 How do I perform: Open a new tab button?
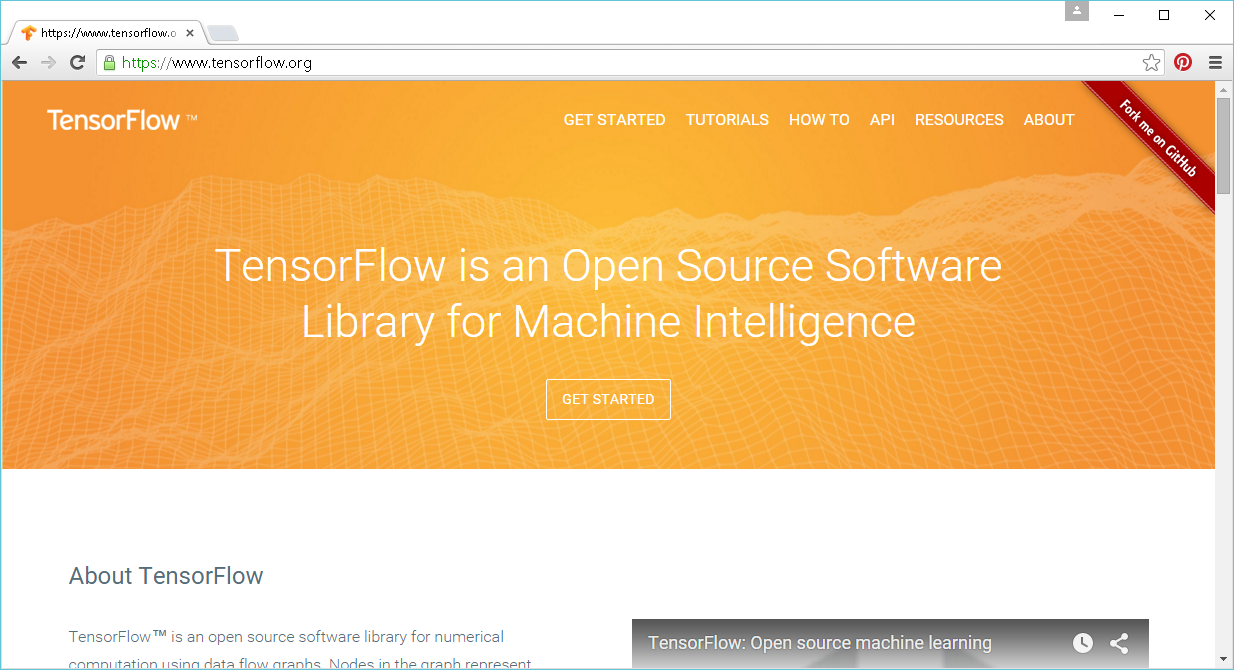point(222,34)
